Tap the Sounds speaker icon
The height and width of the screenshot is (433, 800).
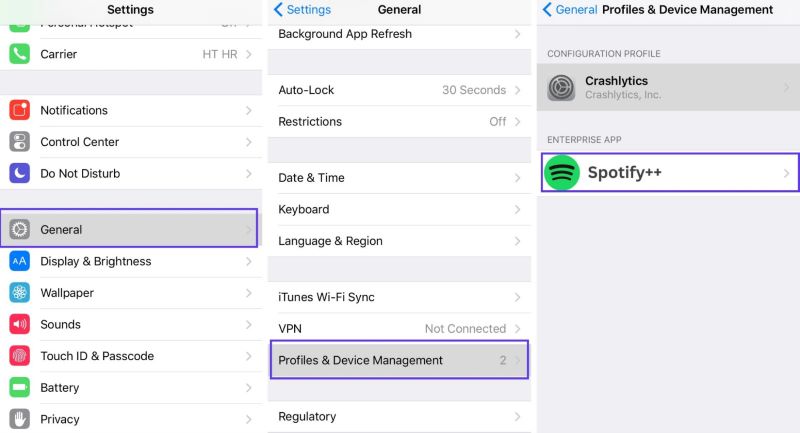[20, 324]
